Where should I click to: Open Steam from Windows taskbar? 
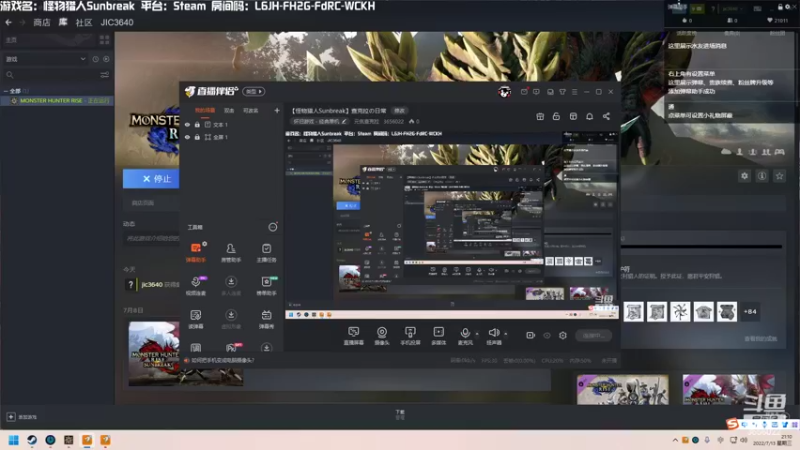[x=32, y=440]
